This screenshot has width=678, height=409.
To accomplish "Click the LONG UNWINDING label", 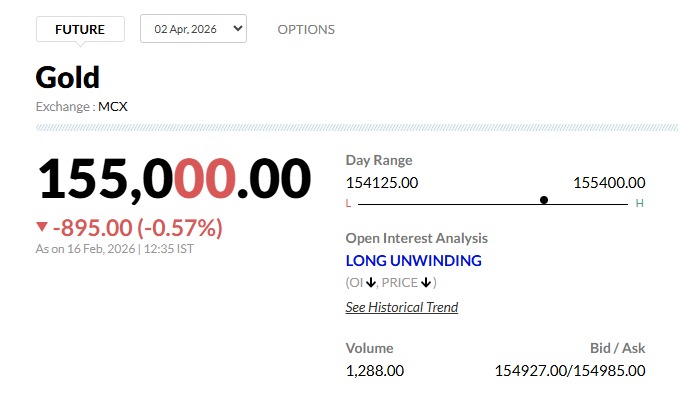I will (413, 260).
